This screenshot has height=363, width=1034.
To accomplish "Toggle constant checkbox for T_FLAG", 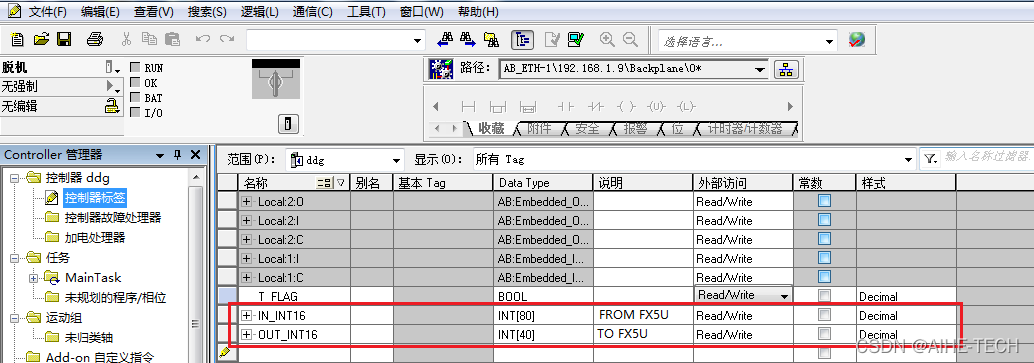I will click(x=824, y=296).
